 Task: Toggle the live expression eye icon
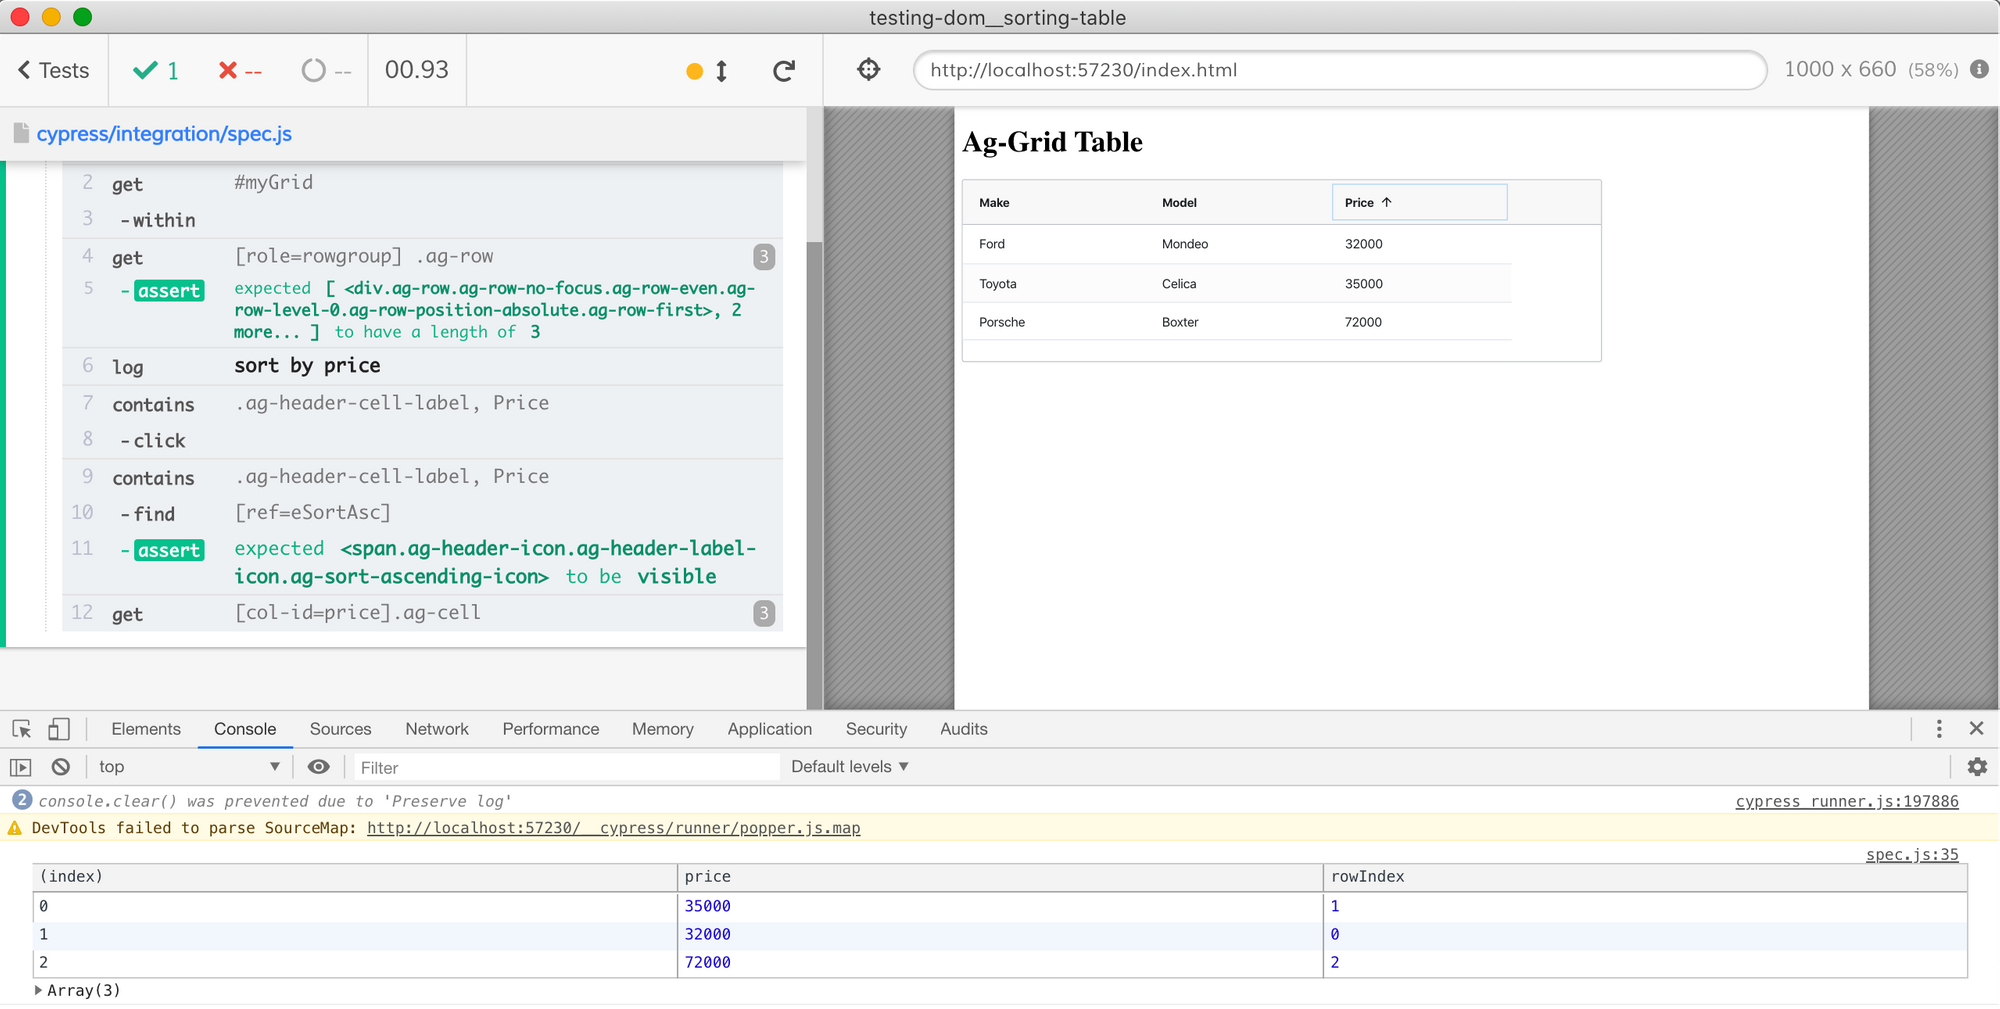click(x=318, y=767)
